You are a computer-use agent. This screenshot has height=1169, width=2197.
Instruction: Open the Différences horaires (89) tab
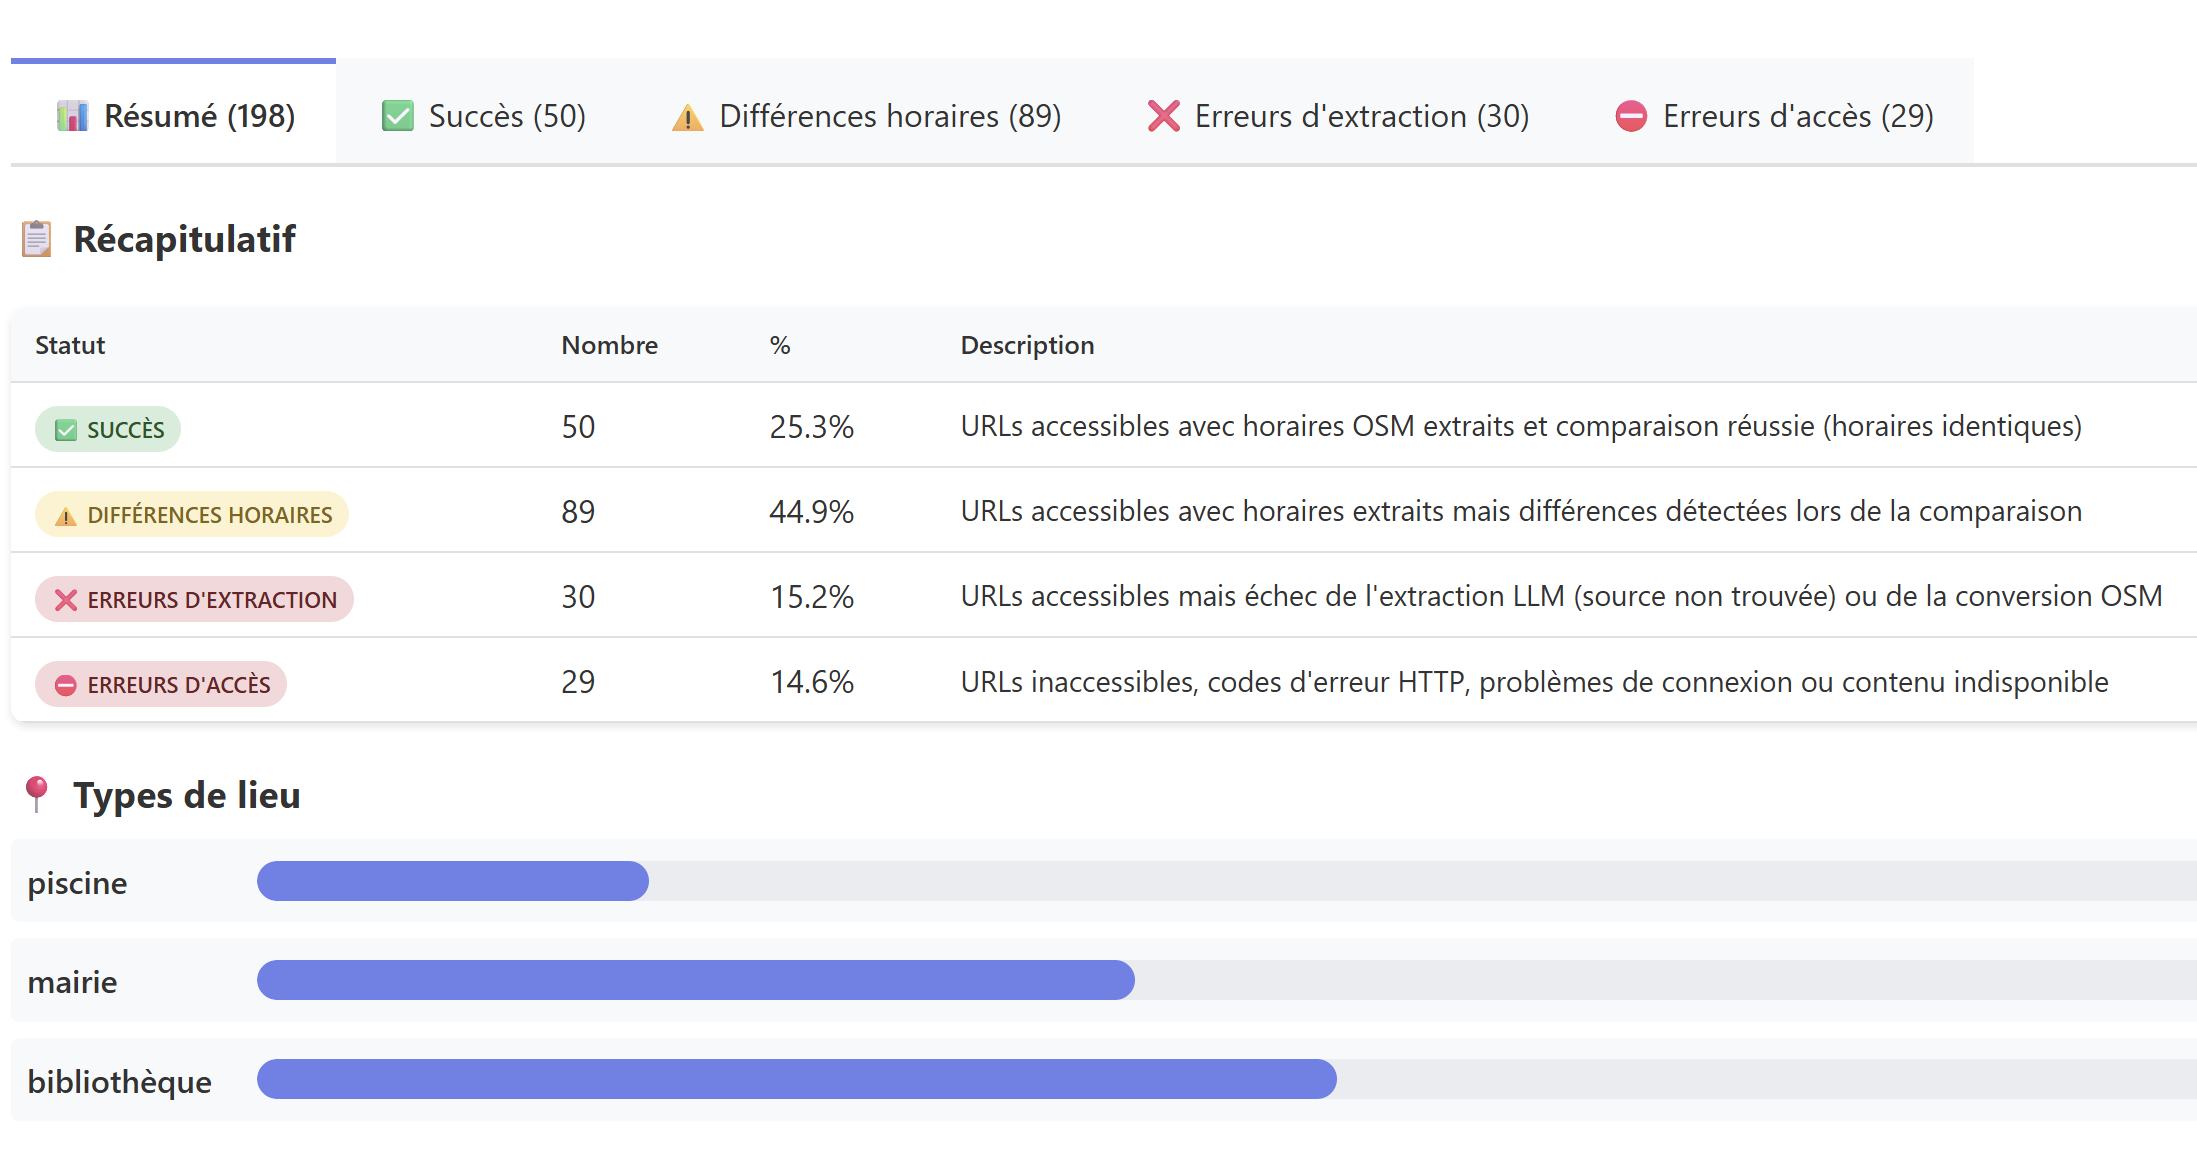pyautogui.click(x=866, y=115)
